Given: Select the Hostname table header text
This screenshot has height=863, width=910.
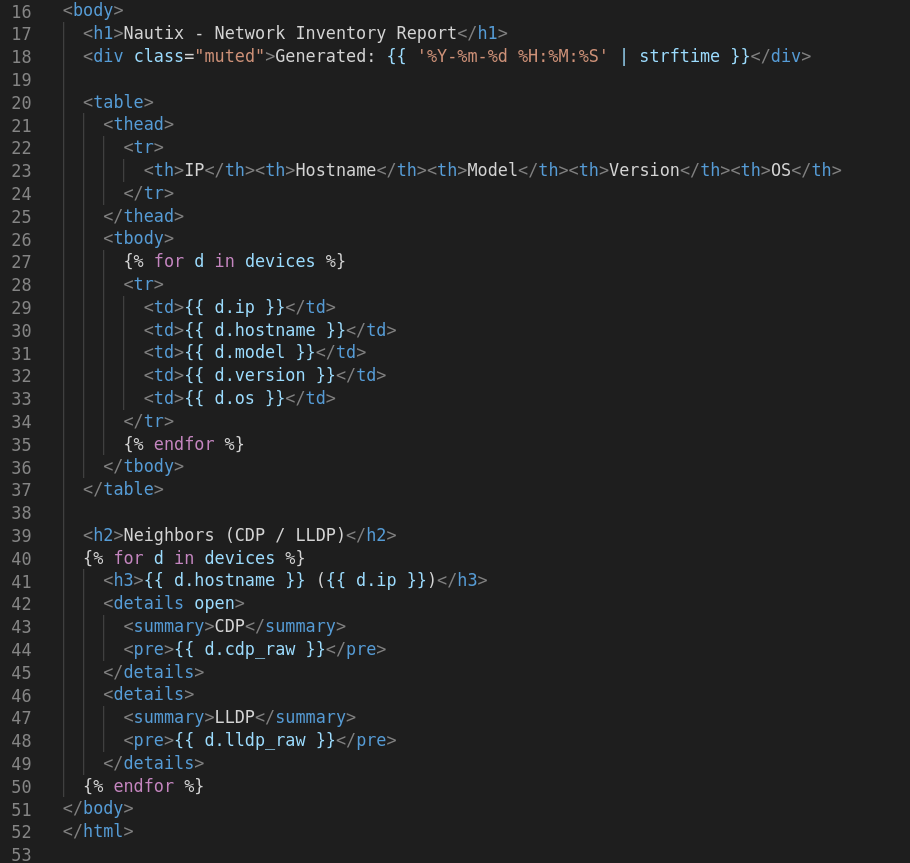Looking at the screenshot, I should (x=336, y=170).
